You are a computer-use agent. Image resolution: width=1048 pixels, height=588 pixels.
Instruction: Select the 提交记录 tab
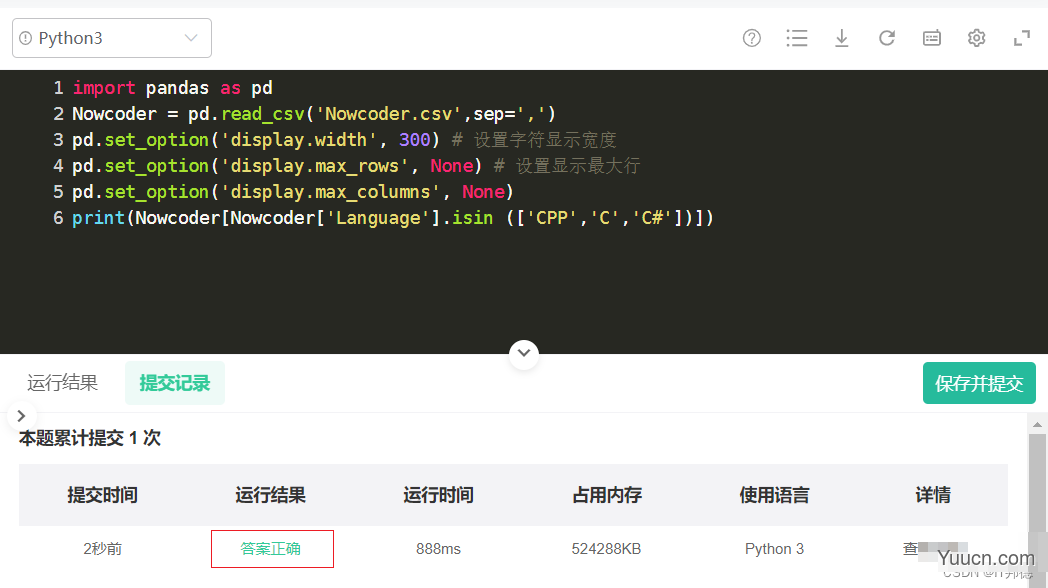(x=175, y=383)
